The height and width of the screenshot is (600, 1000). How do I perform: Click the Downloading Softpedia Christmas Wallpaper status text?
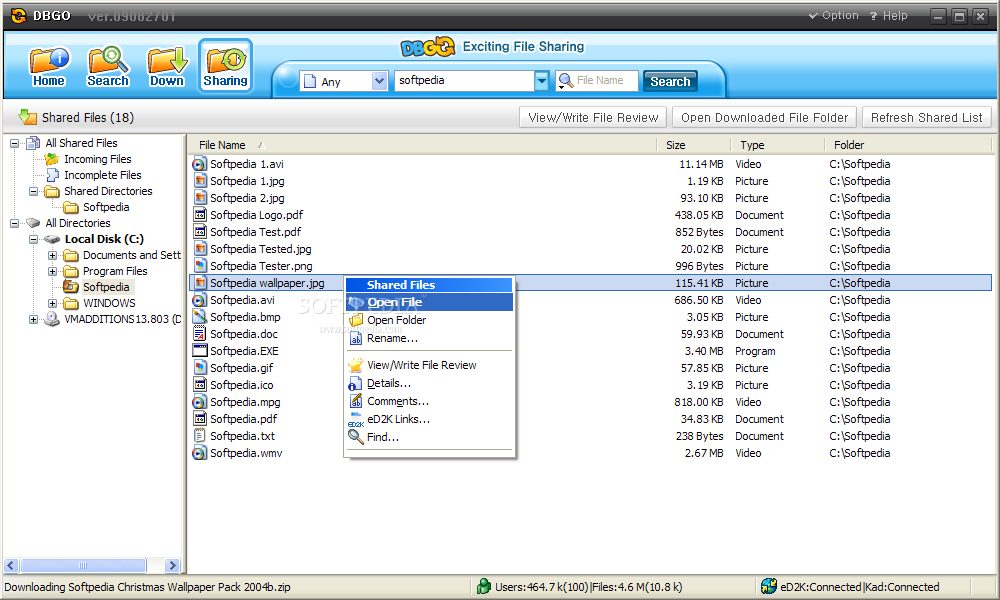click(148, 587)
